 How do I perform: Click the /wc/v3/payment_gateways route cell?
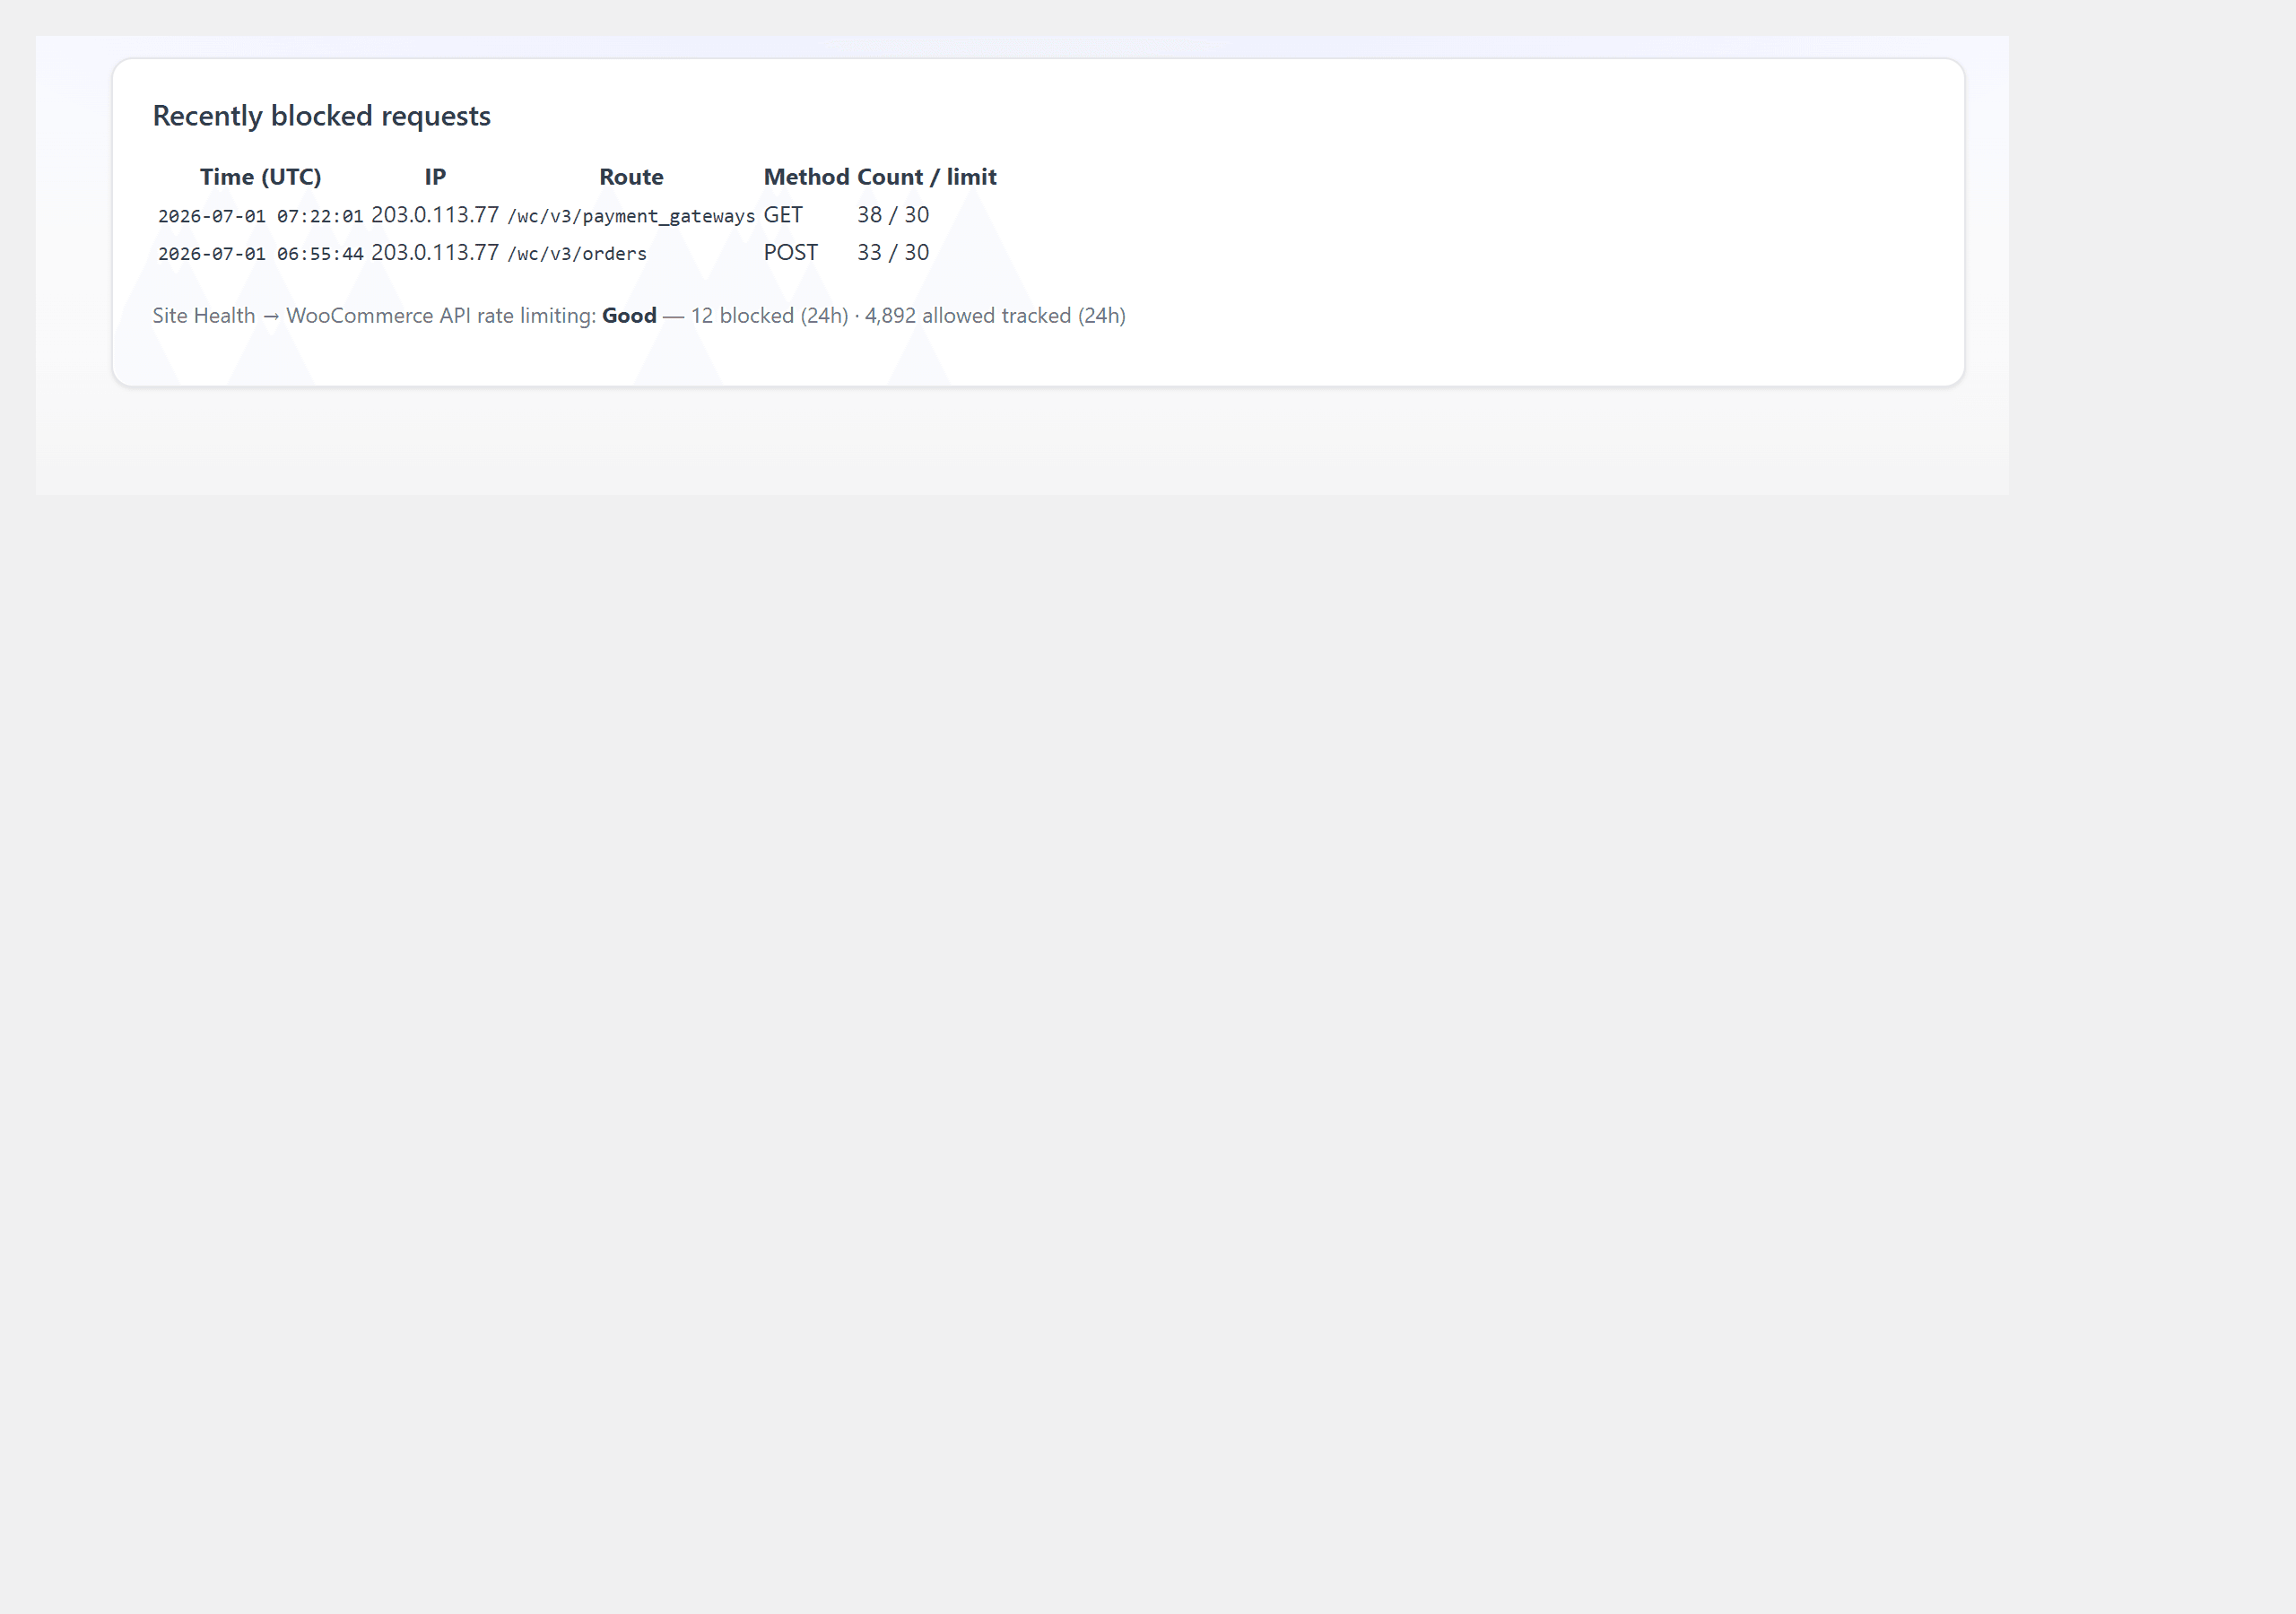pos(631,216)
